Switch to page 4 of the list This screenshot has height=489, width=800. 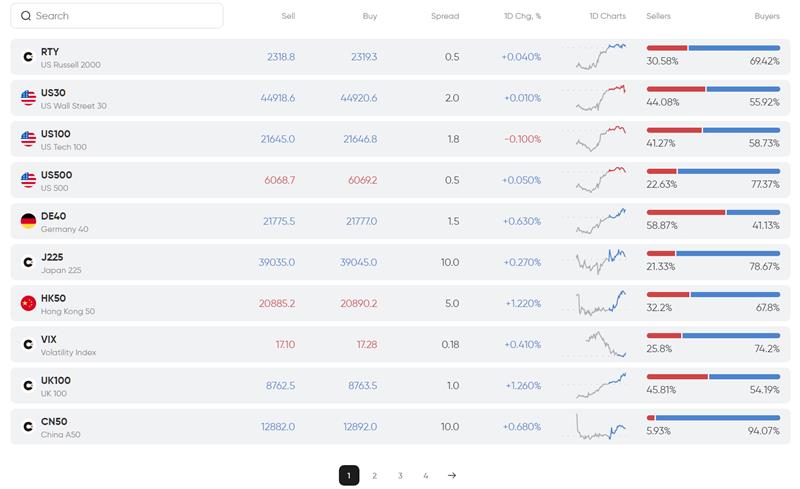(x=426, y=476)
